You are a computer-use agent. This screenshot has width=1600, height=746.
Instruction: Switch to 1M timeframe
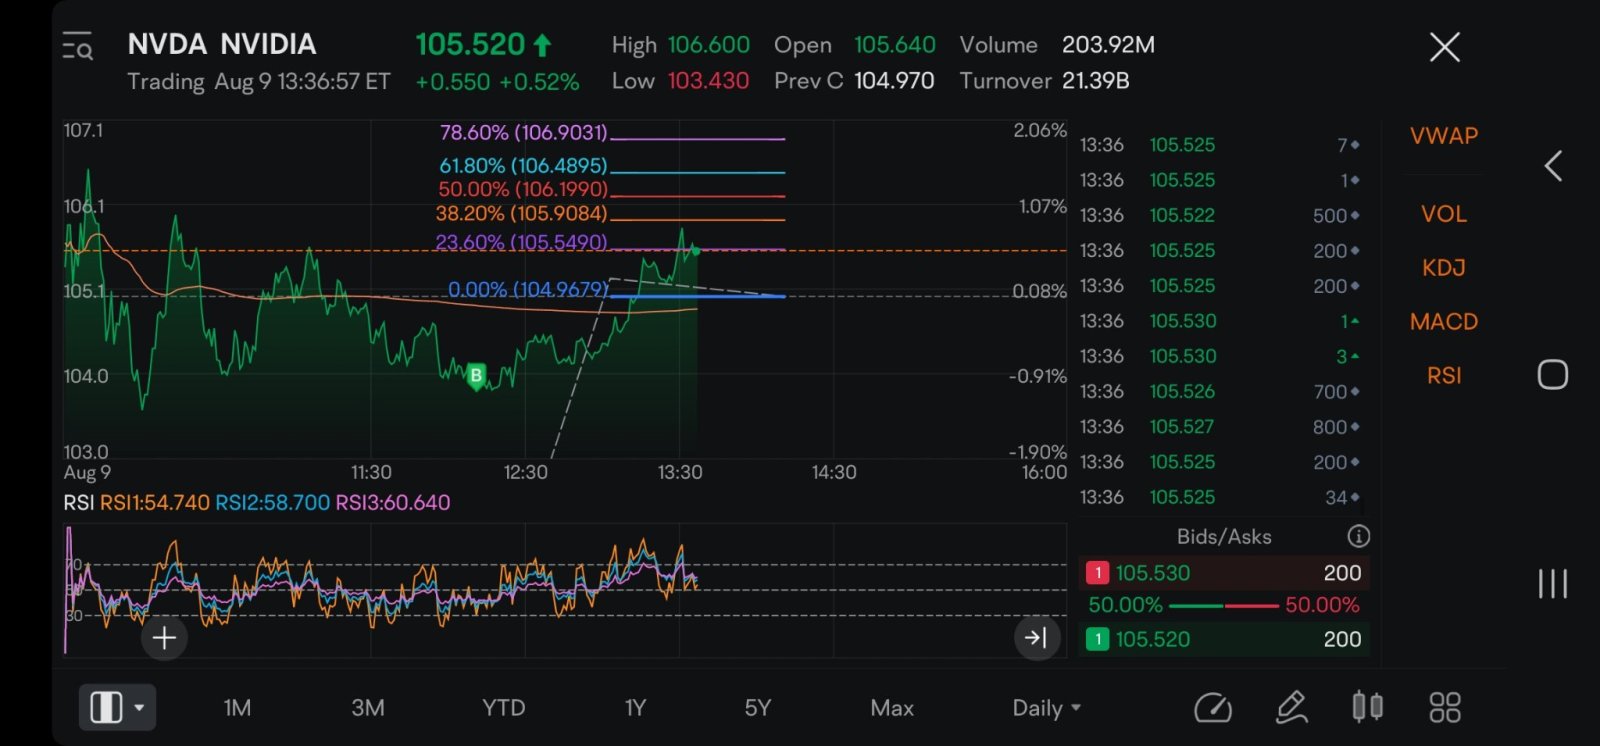click(x=237, y=708)
